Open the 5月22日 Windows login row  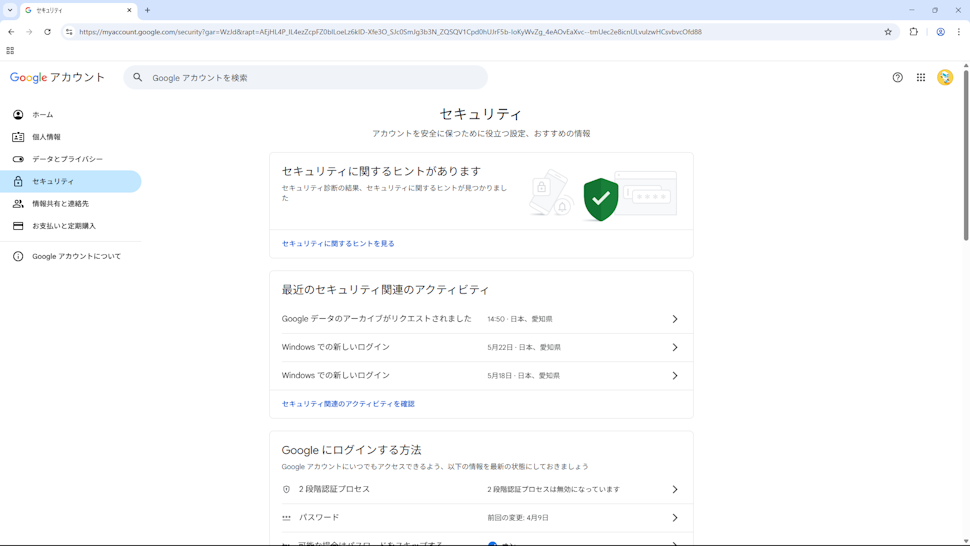pos(481,348)
